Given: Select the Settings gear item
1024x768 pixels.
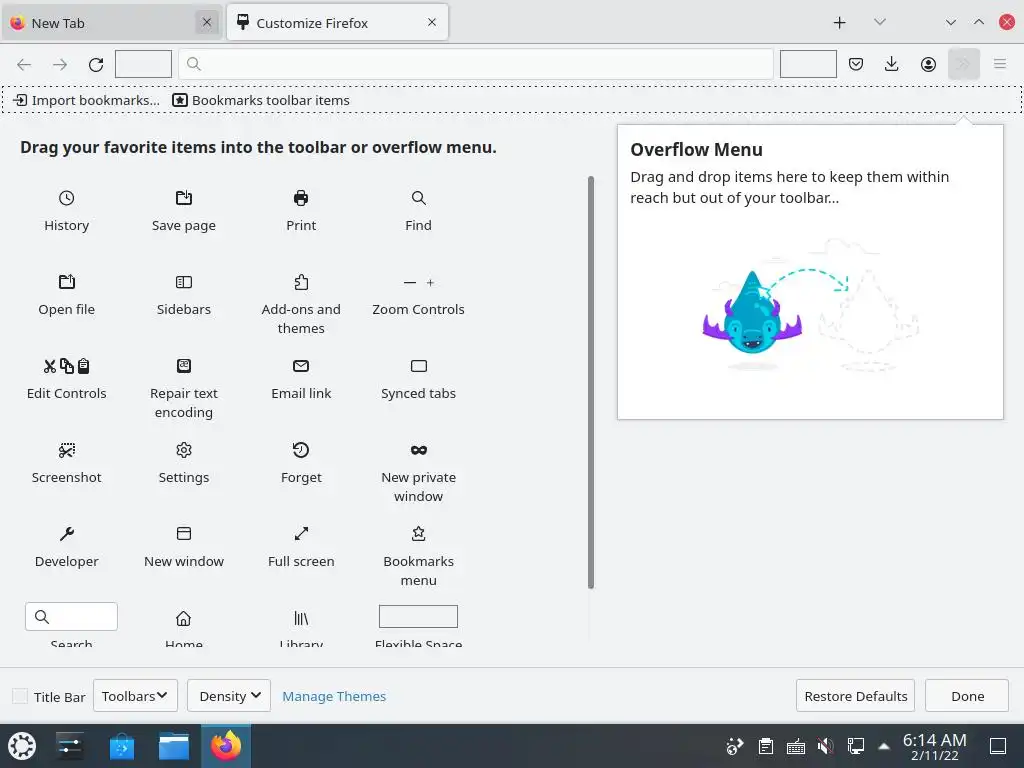Looking at the screenshot, I should [x=184, y=464].
